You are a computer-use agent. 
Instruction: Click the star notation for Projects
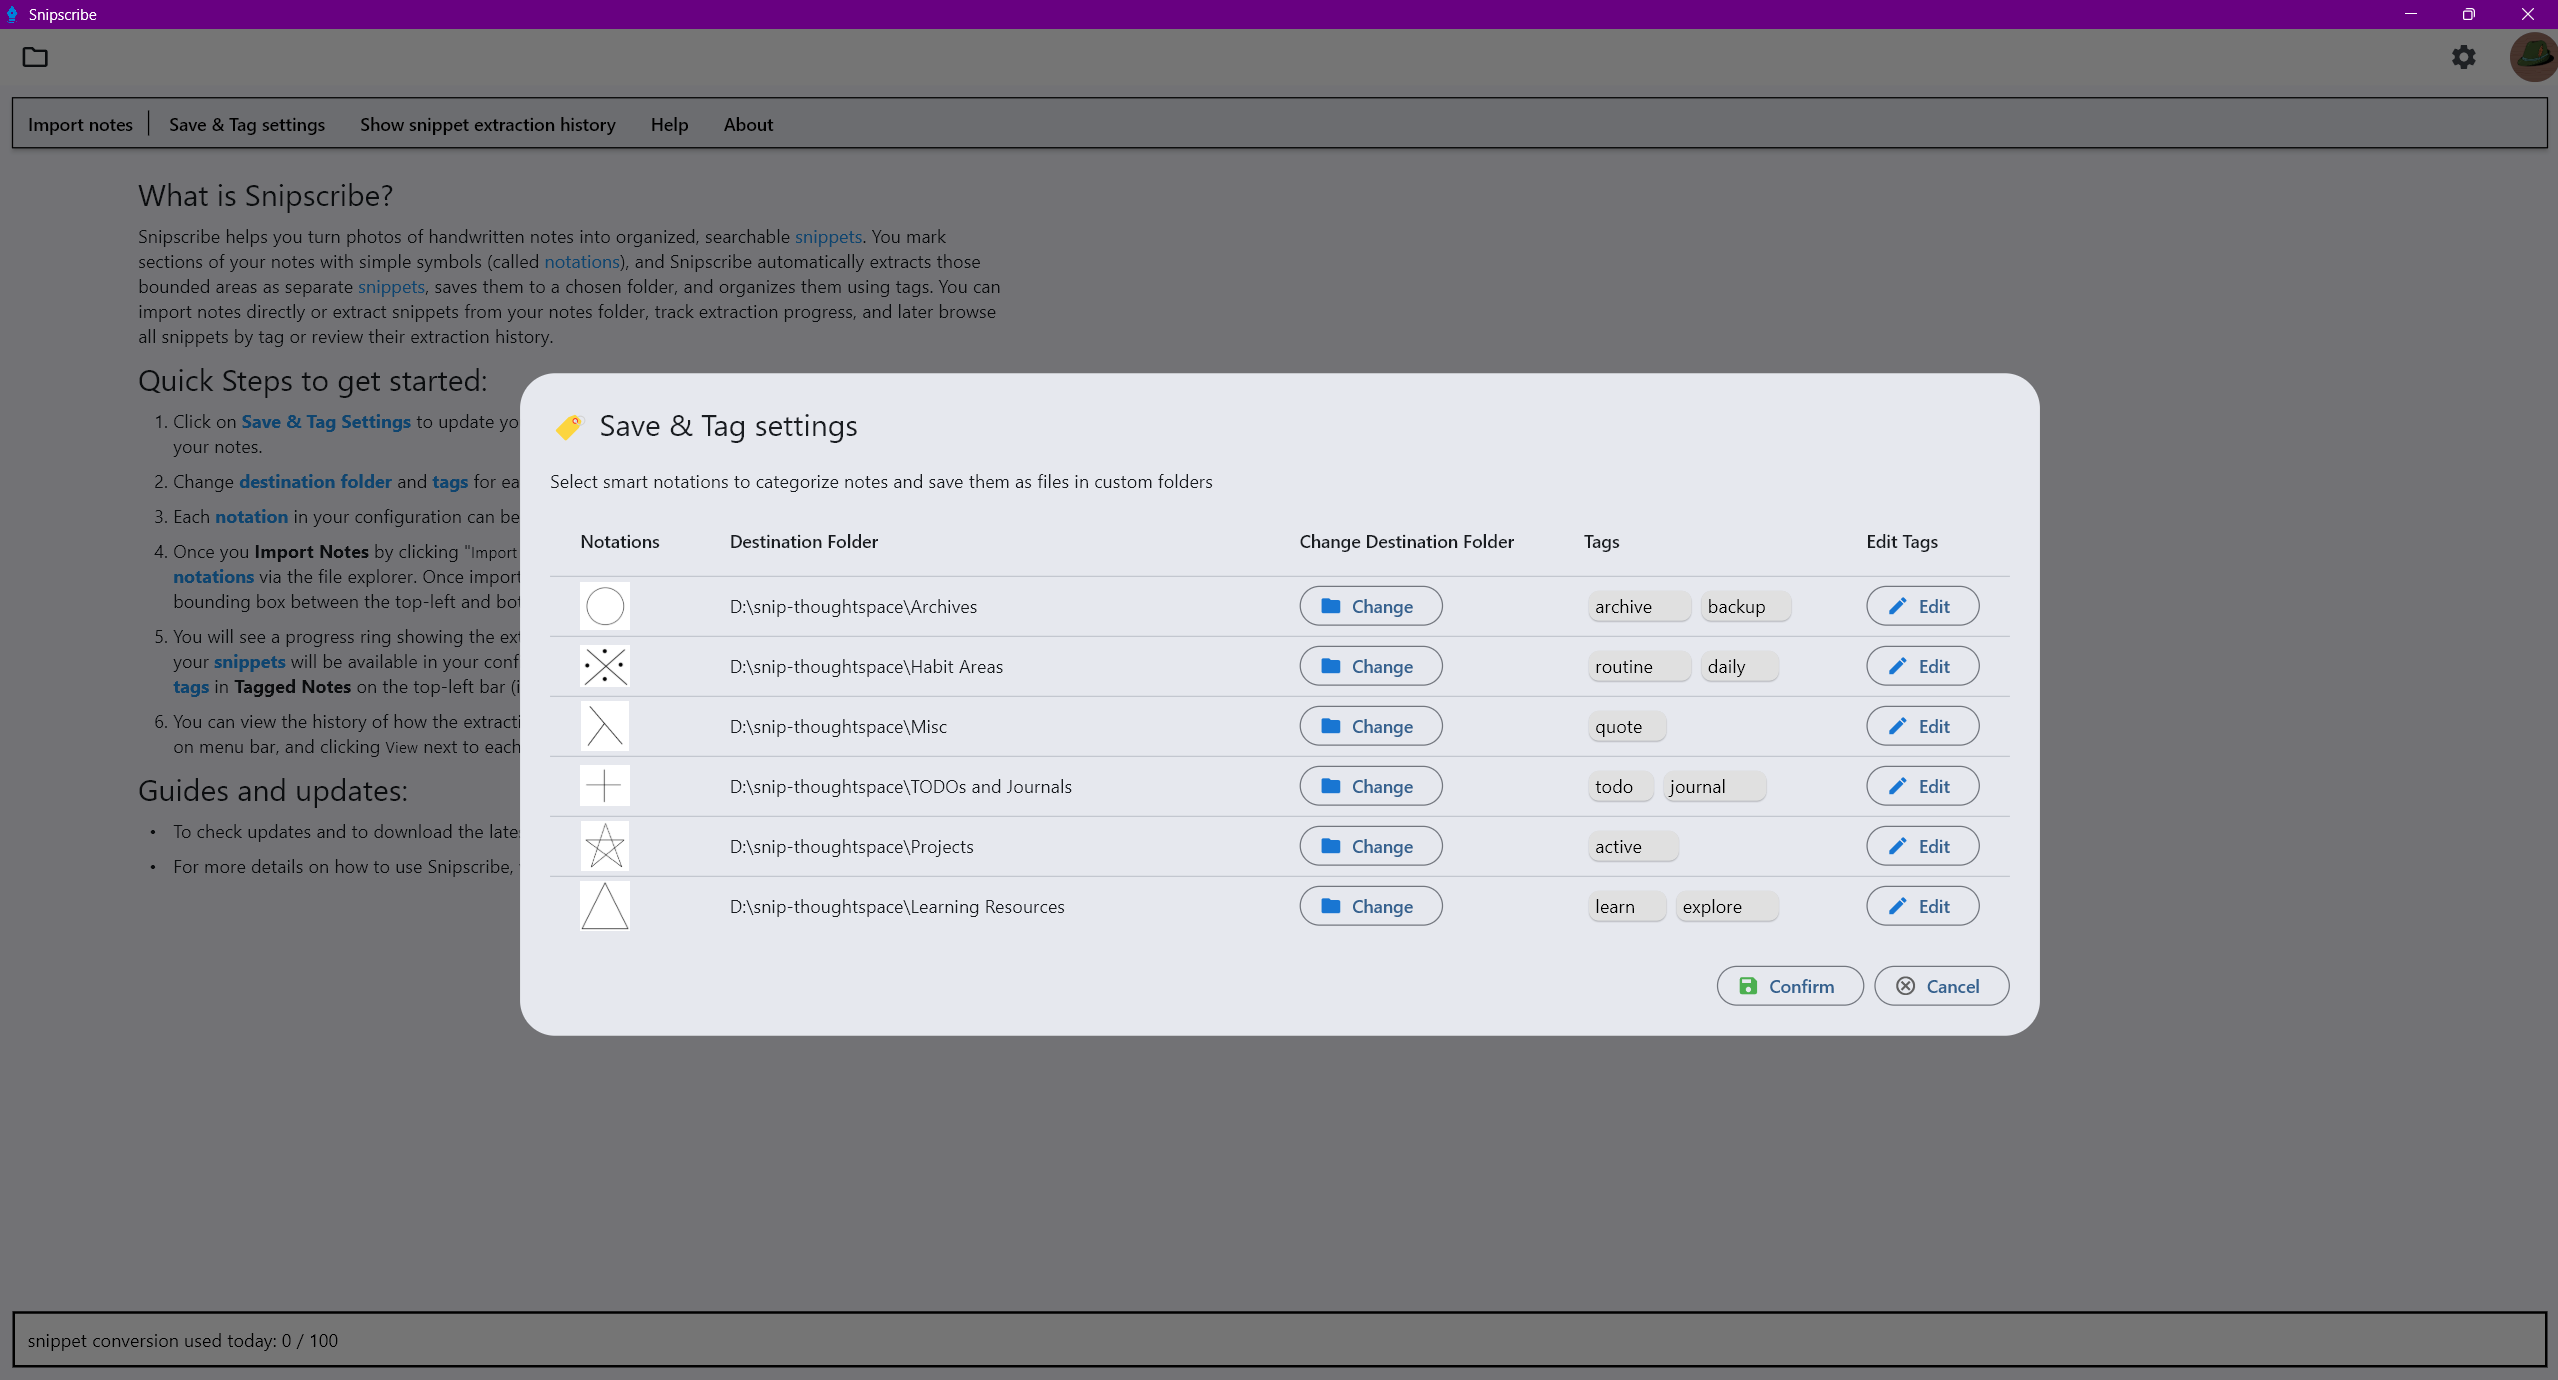tap(603, 845)
